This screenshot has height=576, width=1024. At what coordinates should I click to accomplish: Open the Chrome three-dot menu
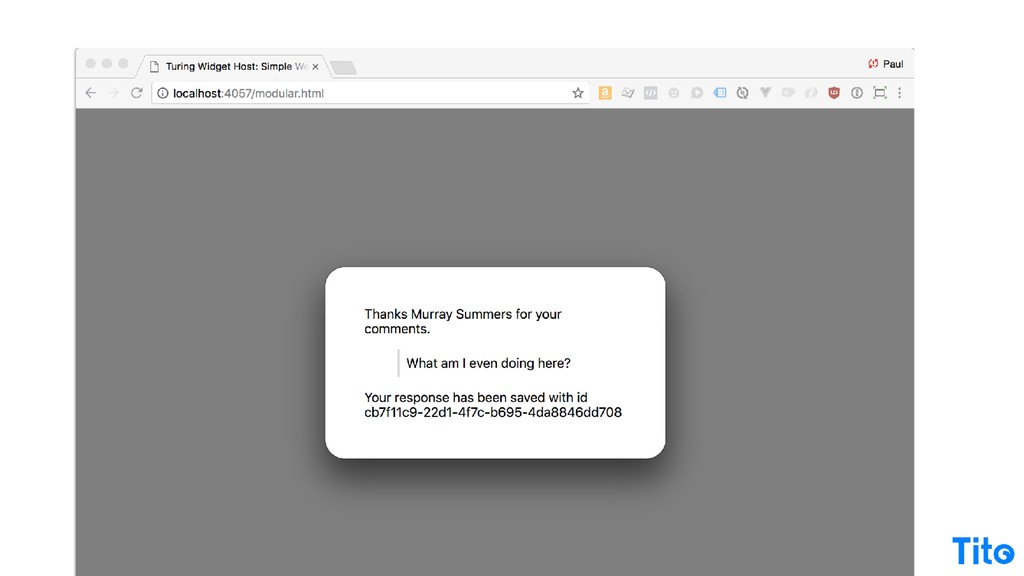(x=900, y=93)
